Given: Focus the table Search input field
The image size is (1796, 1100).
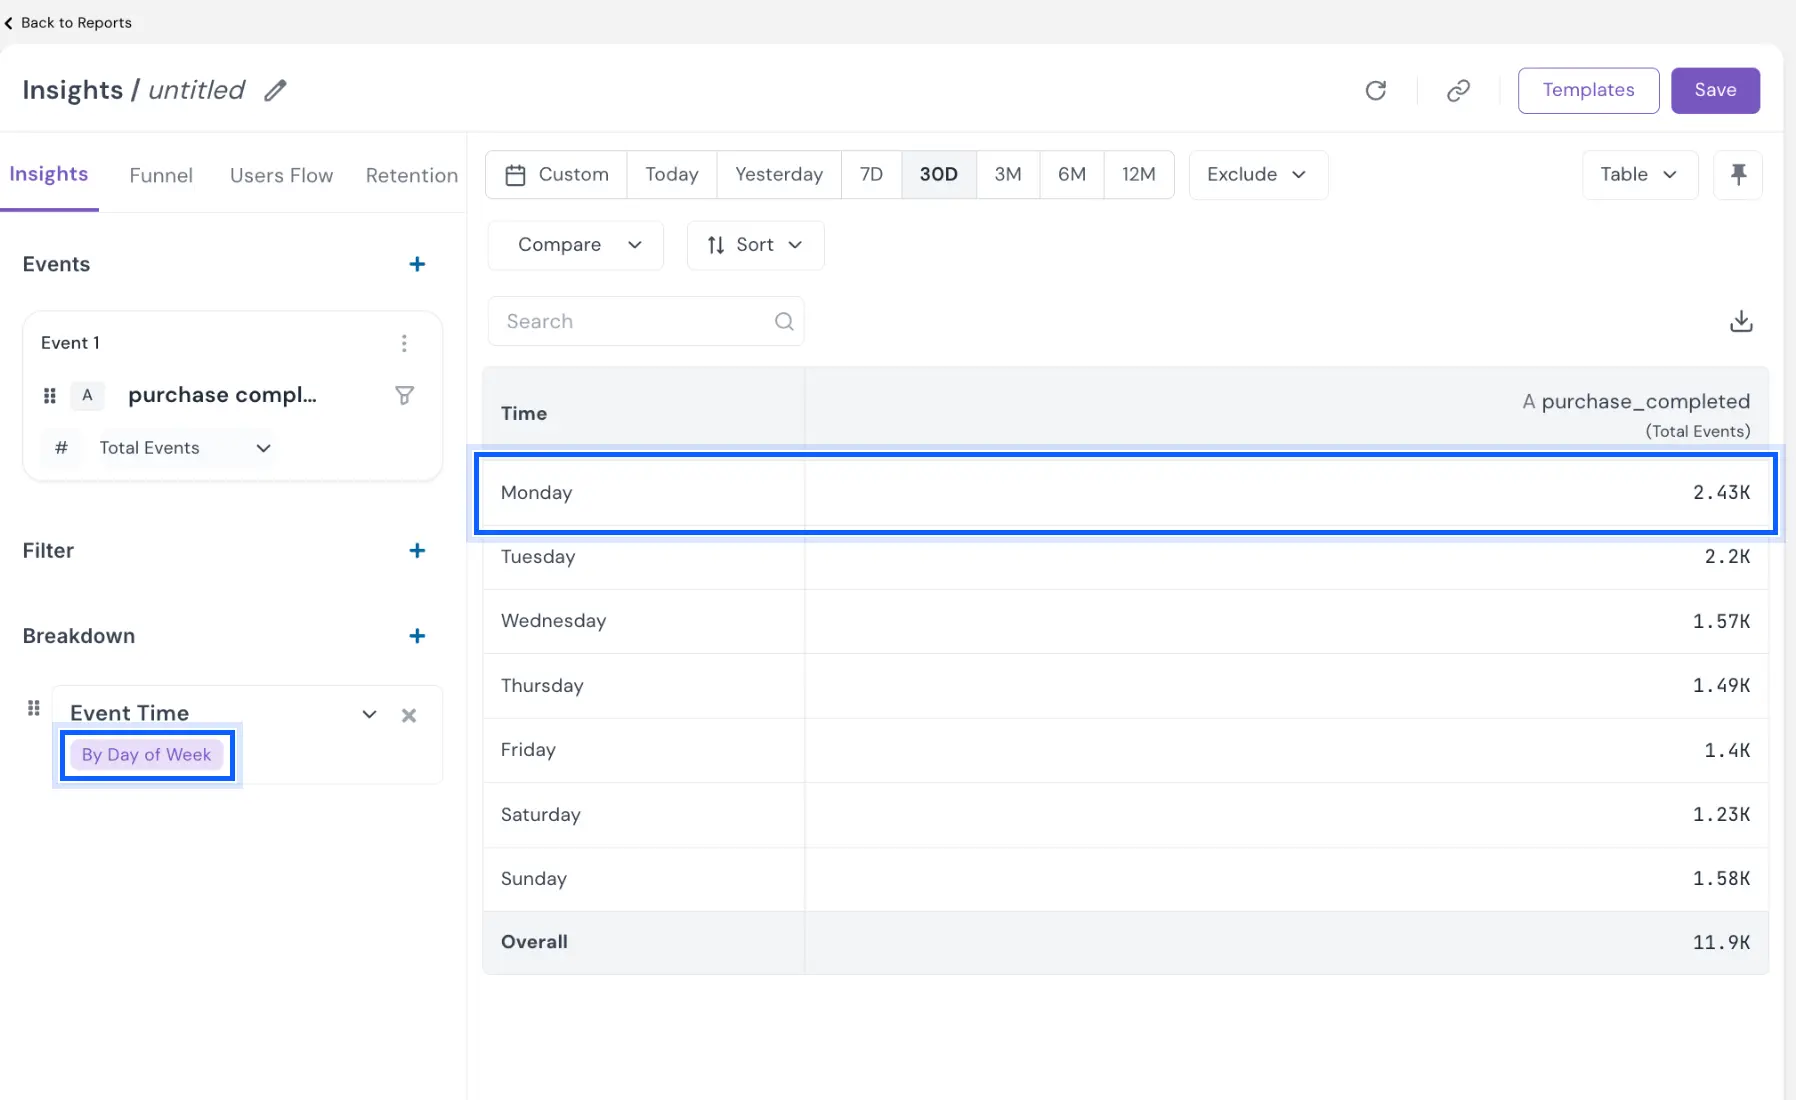Looking at the screenshot, I should pos(646,321).
